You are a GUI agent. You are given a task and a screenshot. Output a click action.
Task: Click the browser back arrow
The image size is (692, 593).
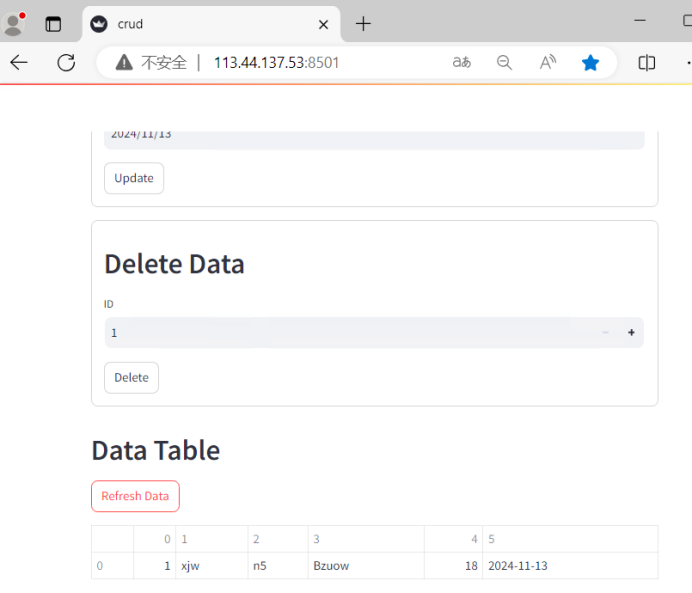click(19, 63)
